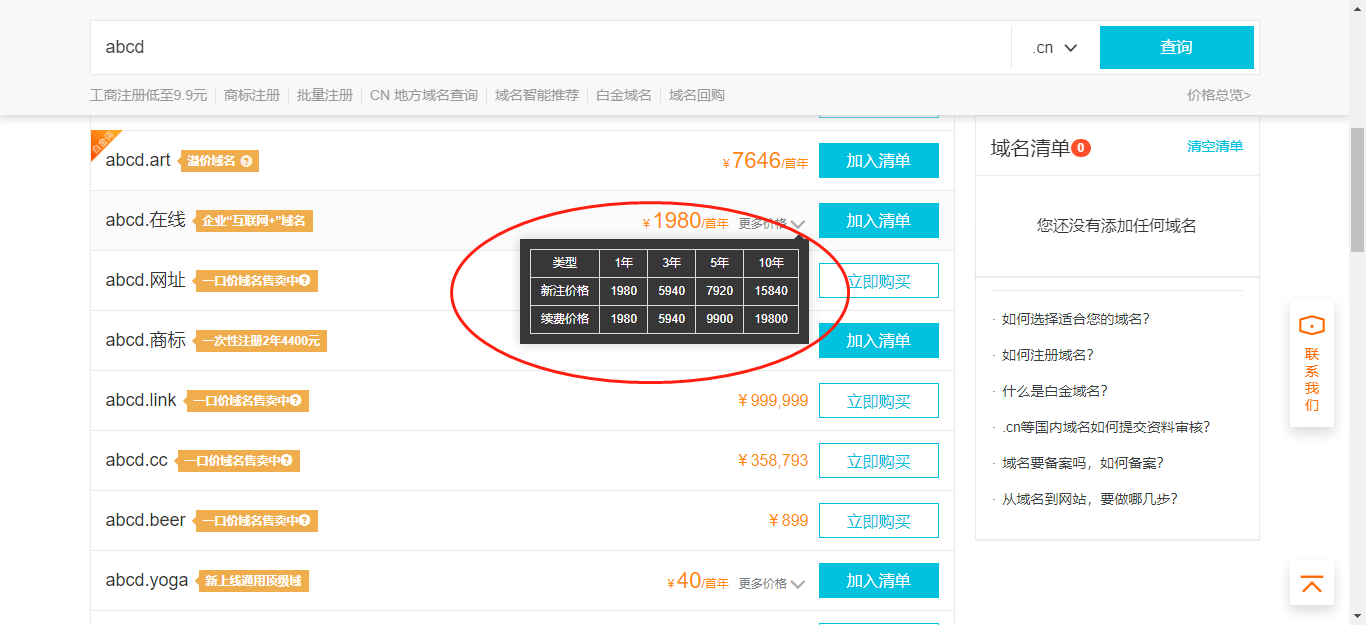Open 从域名到网站，要做哪几步? link
Image resolution: width=1366 pixels, height=625 pixels.
pyautogui.click(x=1090, y=499)
